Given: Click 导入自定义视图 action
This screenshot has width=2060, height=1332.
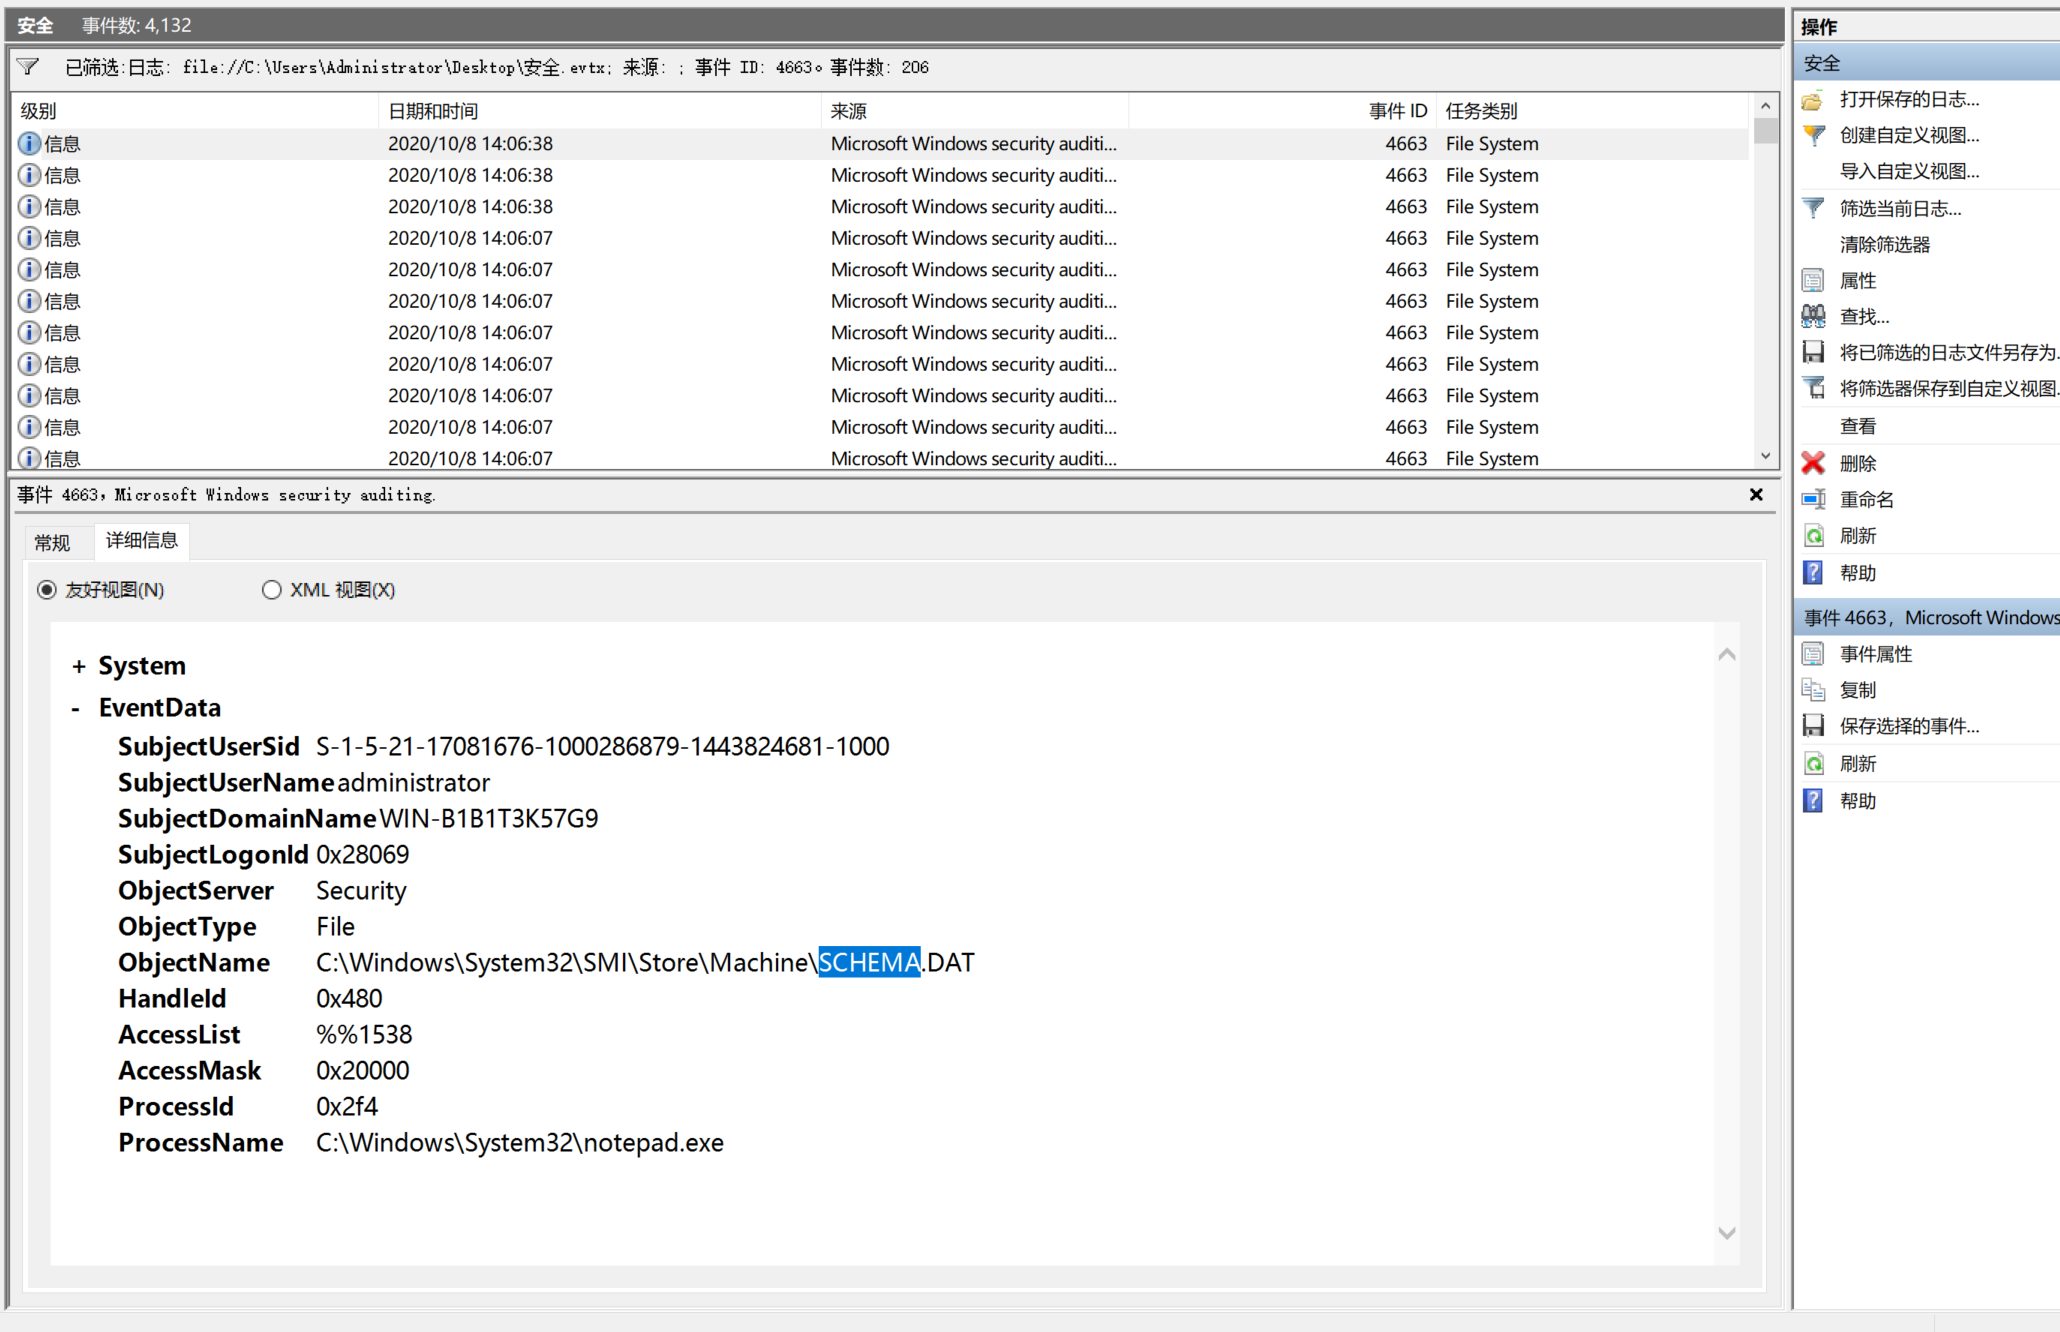Looking at the screenshot, I should pyautogui.click(x=1908, y=171).
